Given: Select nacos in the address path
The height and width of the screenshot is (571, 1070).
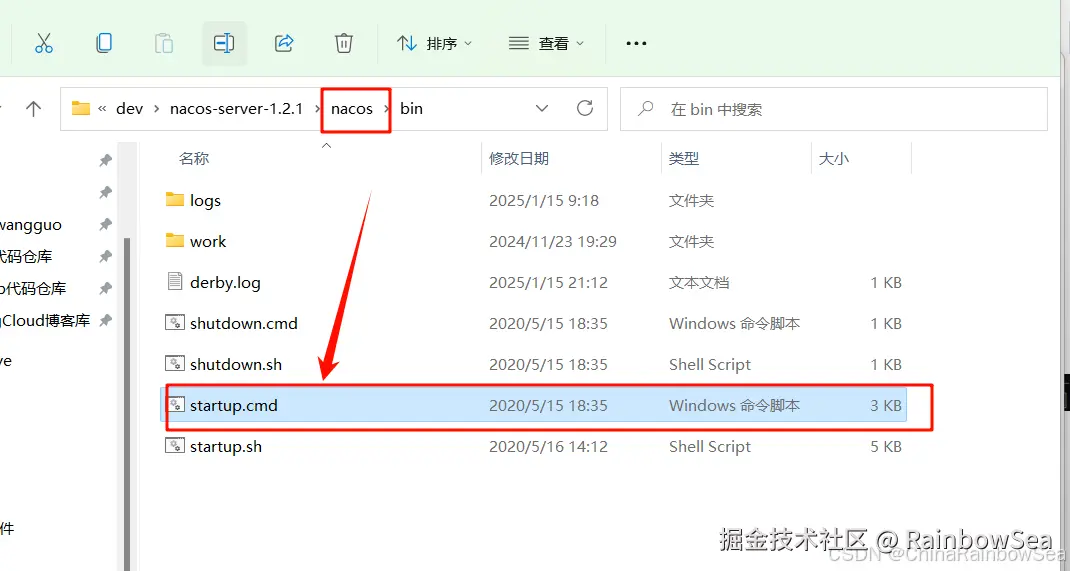Looking at the screenshot, I should 352,108.
